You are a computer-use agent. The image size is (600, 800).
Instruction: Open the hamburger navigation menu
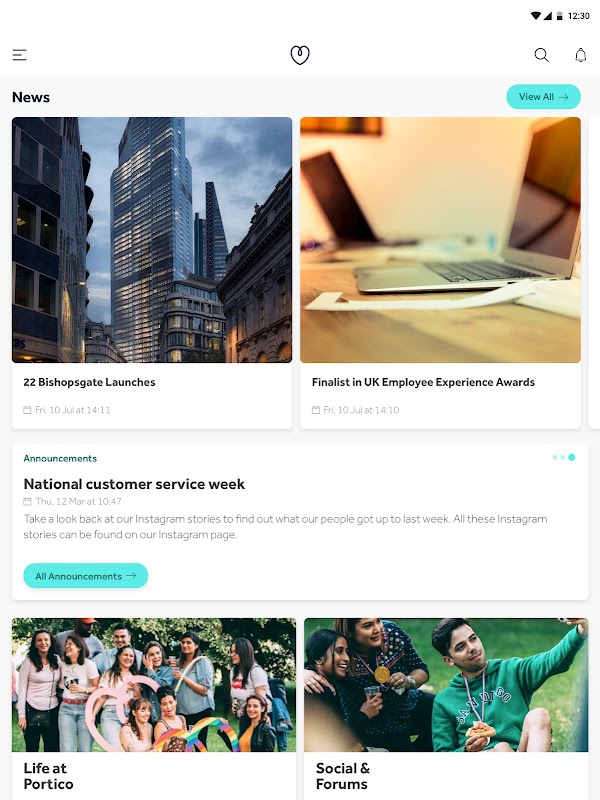(x=19, y=55)
